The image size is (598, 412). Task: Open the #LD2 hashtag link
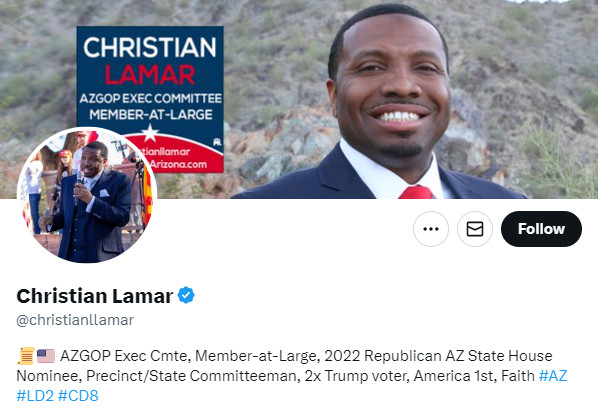(x=35, y=396)
